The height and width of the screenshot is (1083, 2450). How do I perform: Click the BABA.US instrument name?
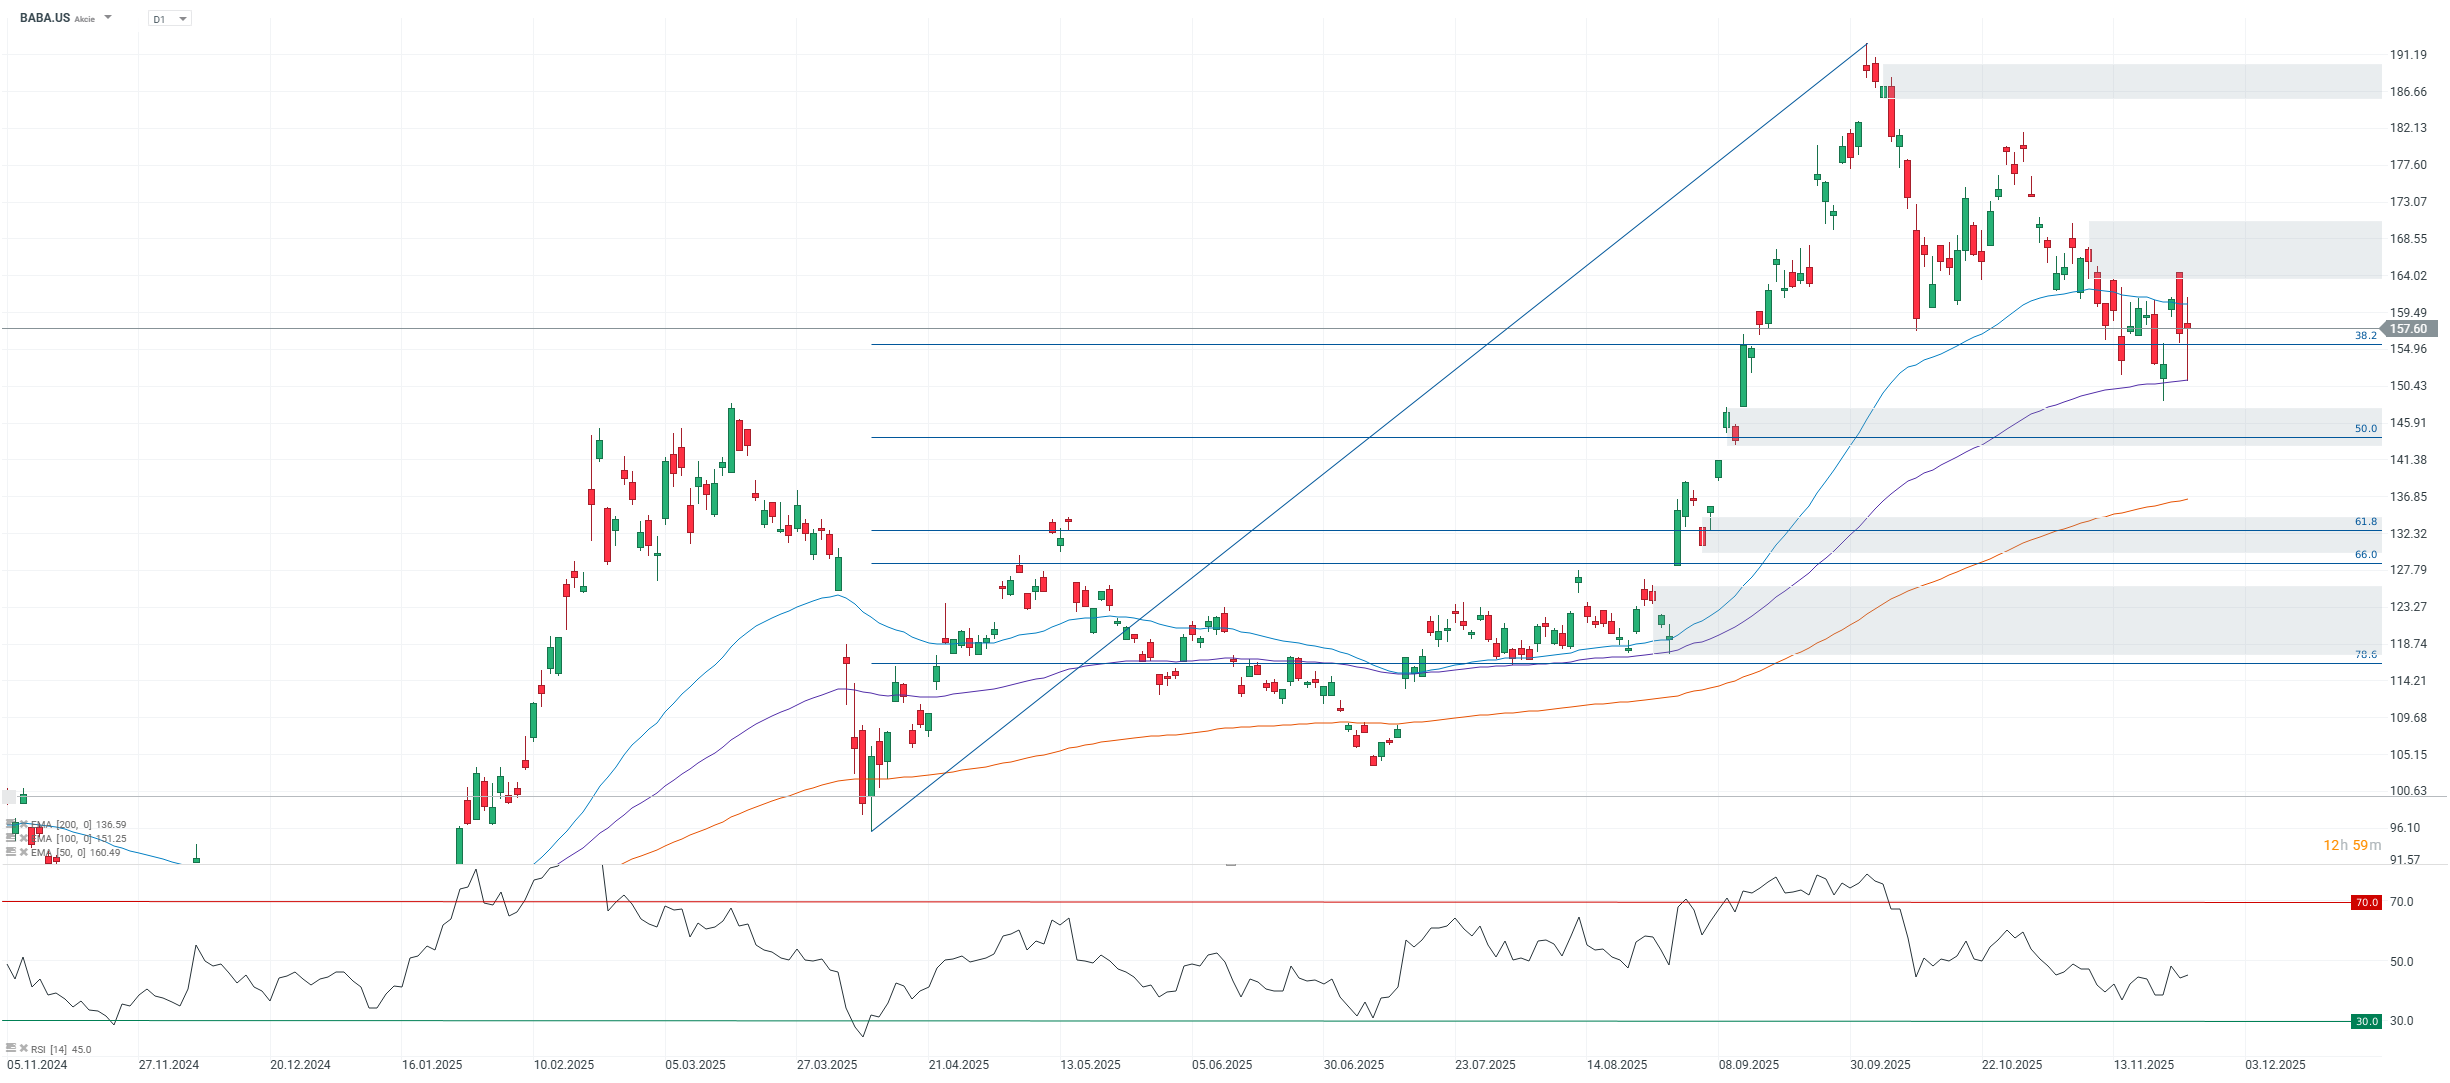44,18
